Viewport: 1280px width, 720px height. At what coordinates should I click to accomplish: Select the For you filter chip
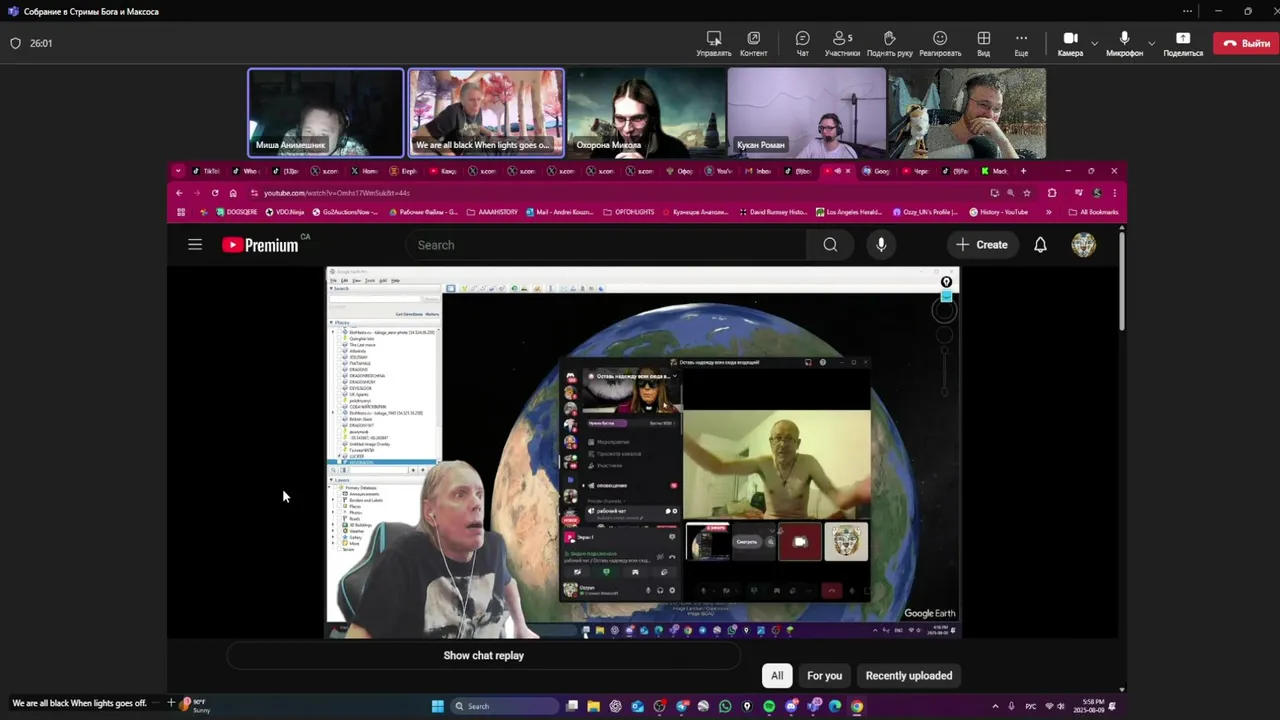tap(825, 675)
